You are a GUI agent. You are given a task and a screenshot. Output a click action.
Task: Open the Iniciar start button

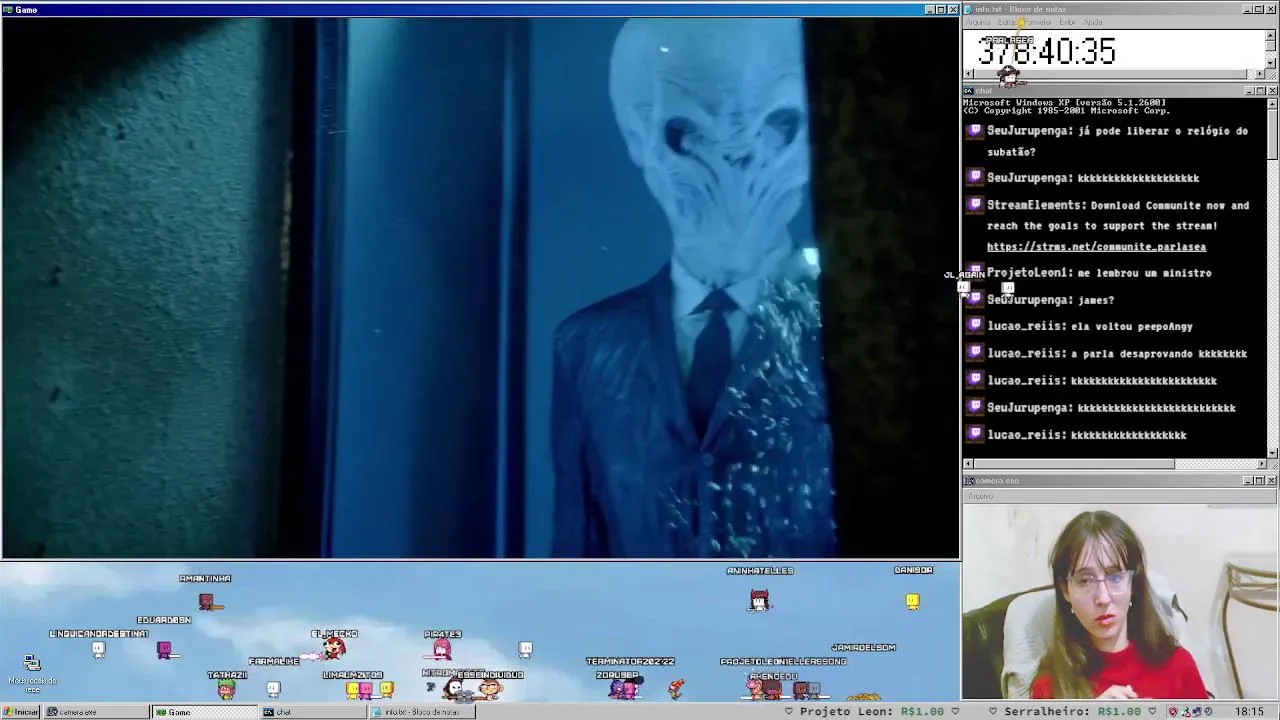(21, 712)
